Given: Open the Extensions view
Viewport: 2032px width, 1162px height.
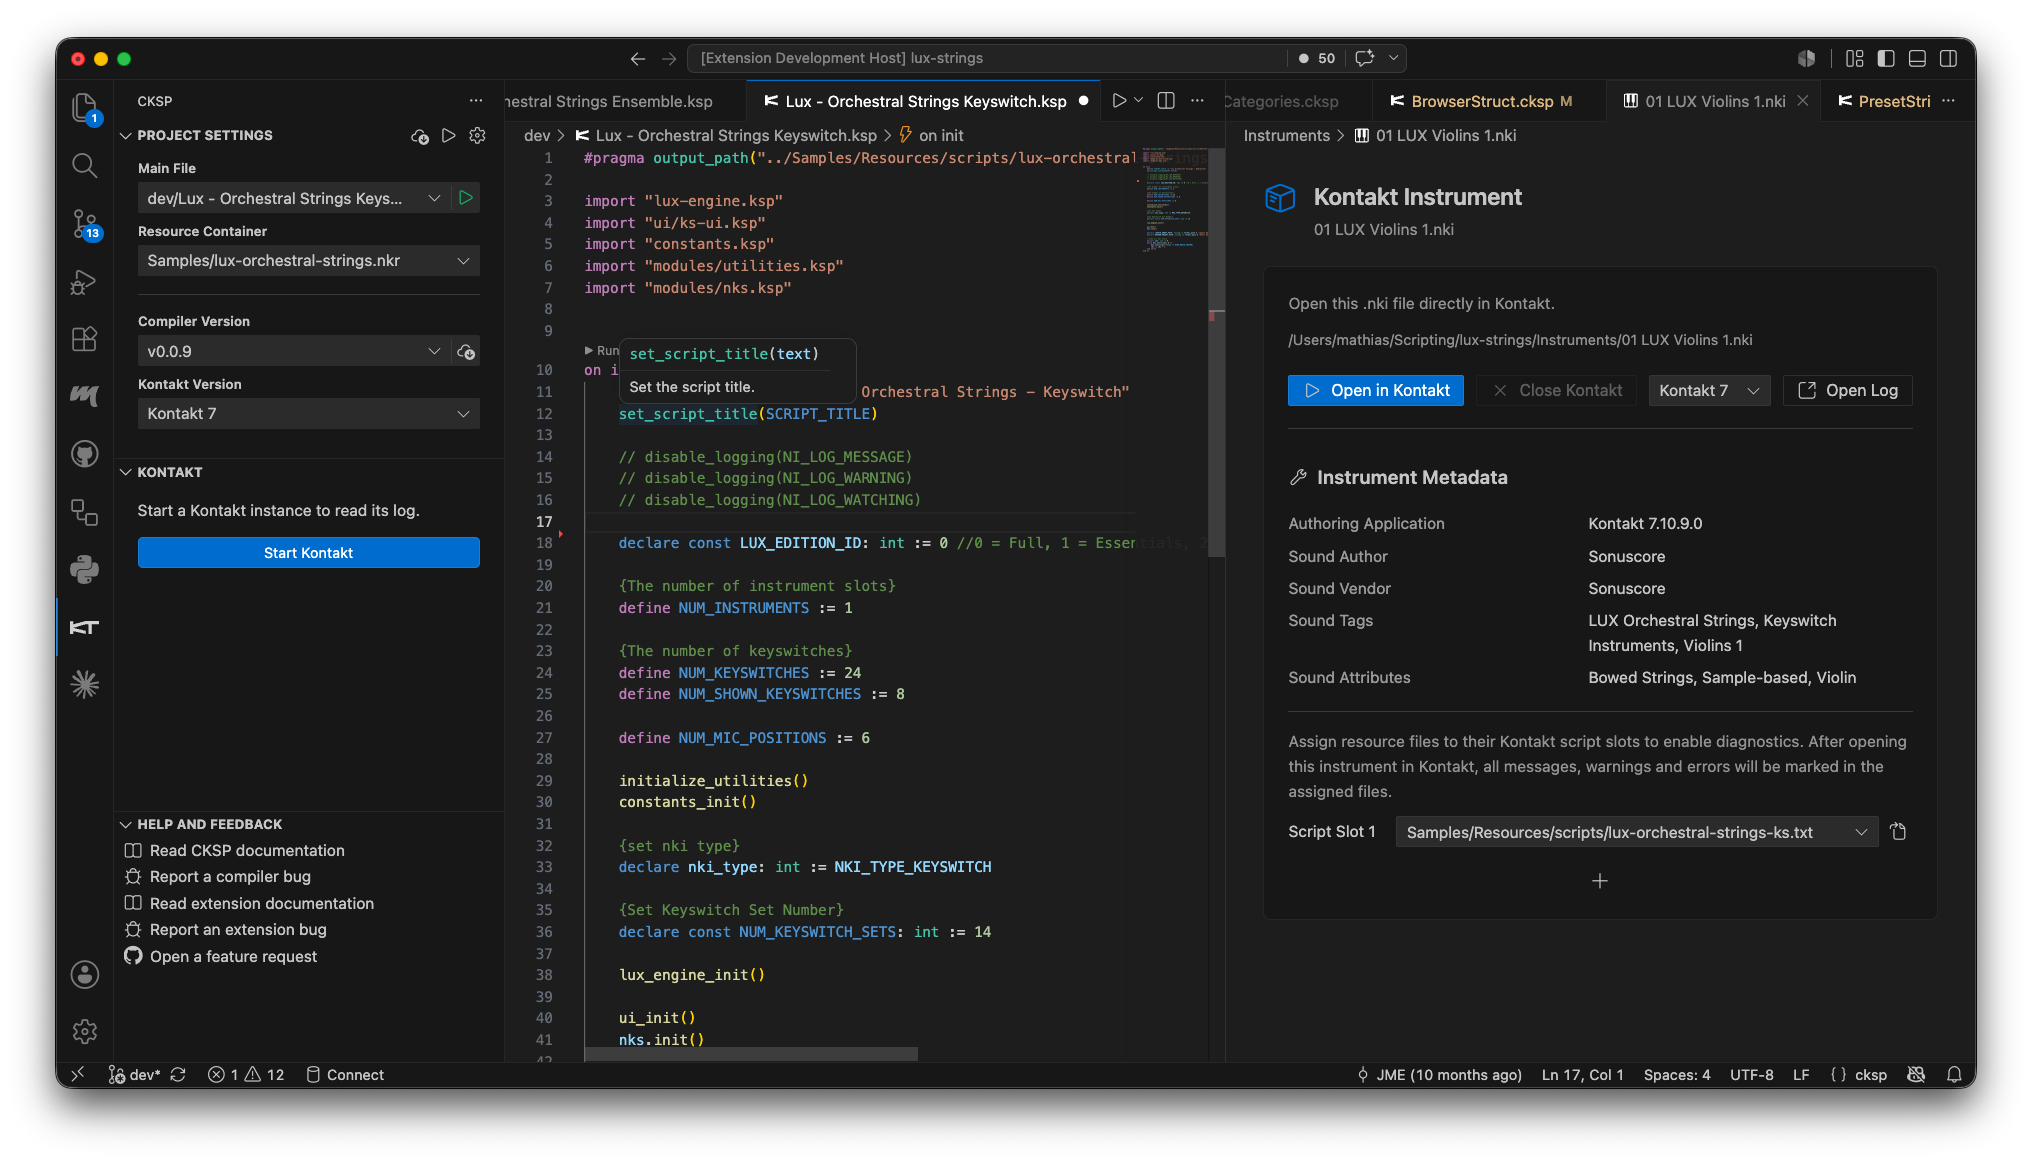Looking at the screenshot, I should pyautogui.click(x=85, y=339).
